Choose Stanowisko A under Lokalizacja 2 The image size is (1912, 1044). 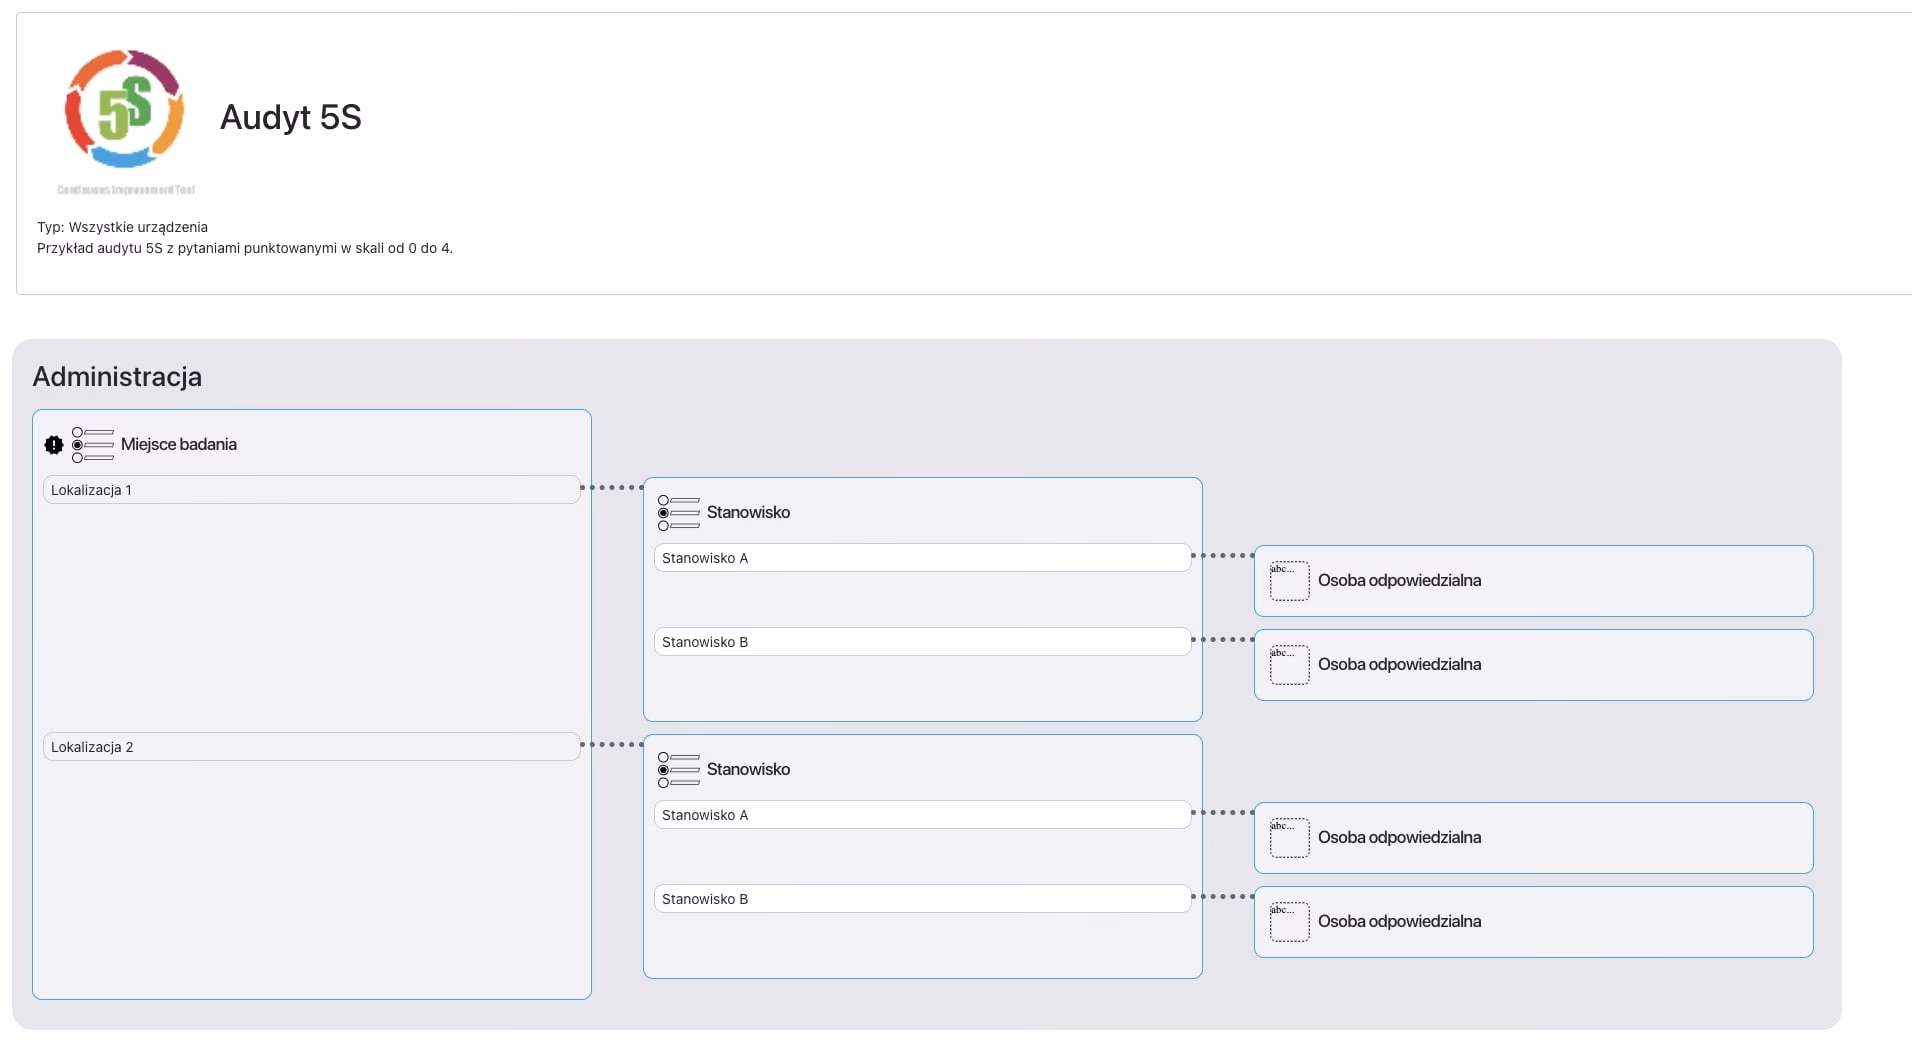[923, 815]
